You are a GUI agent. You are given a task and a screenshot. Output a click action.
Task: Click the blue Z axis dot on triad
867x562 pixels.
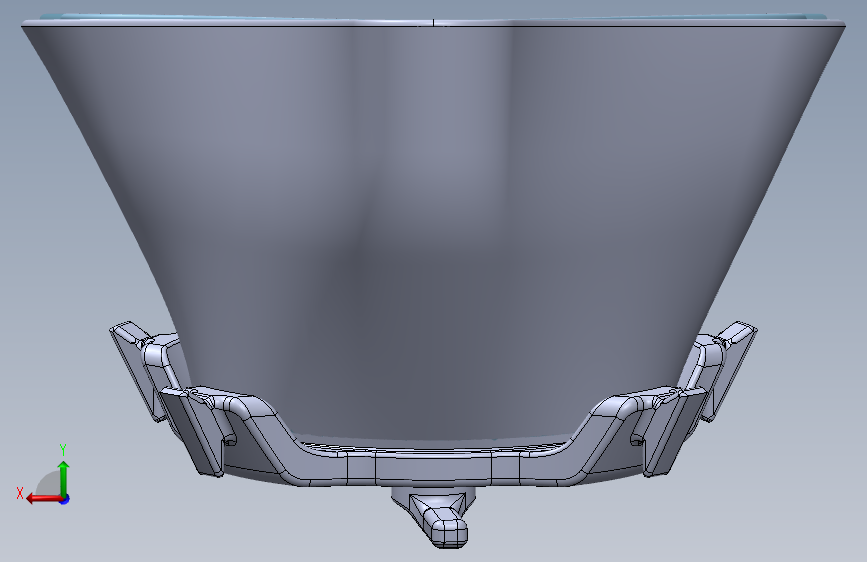[x=65, y=499]
